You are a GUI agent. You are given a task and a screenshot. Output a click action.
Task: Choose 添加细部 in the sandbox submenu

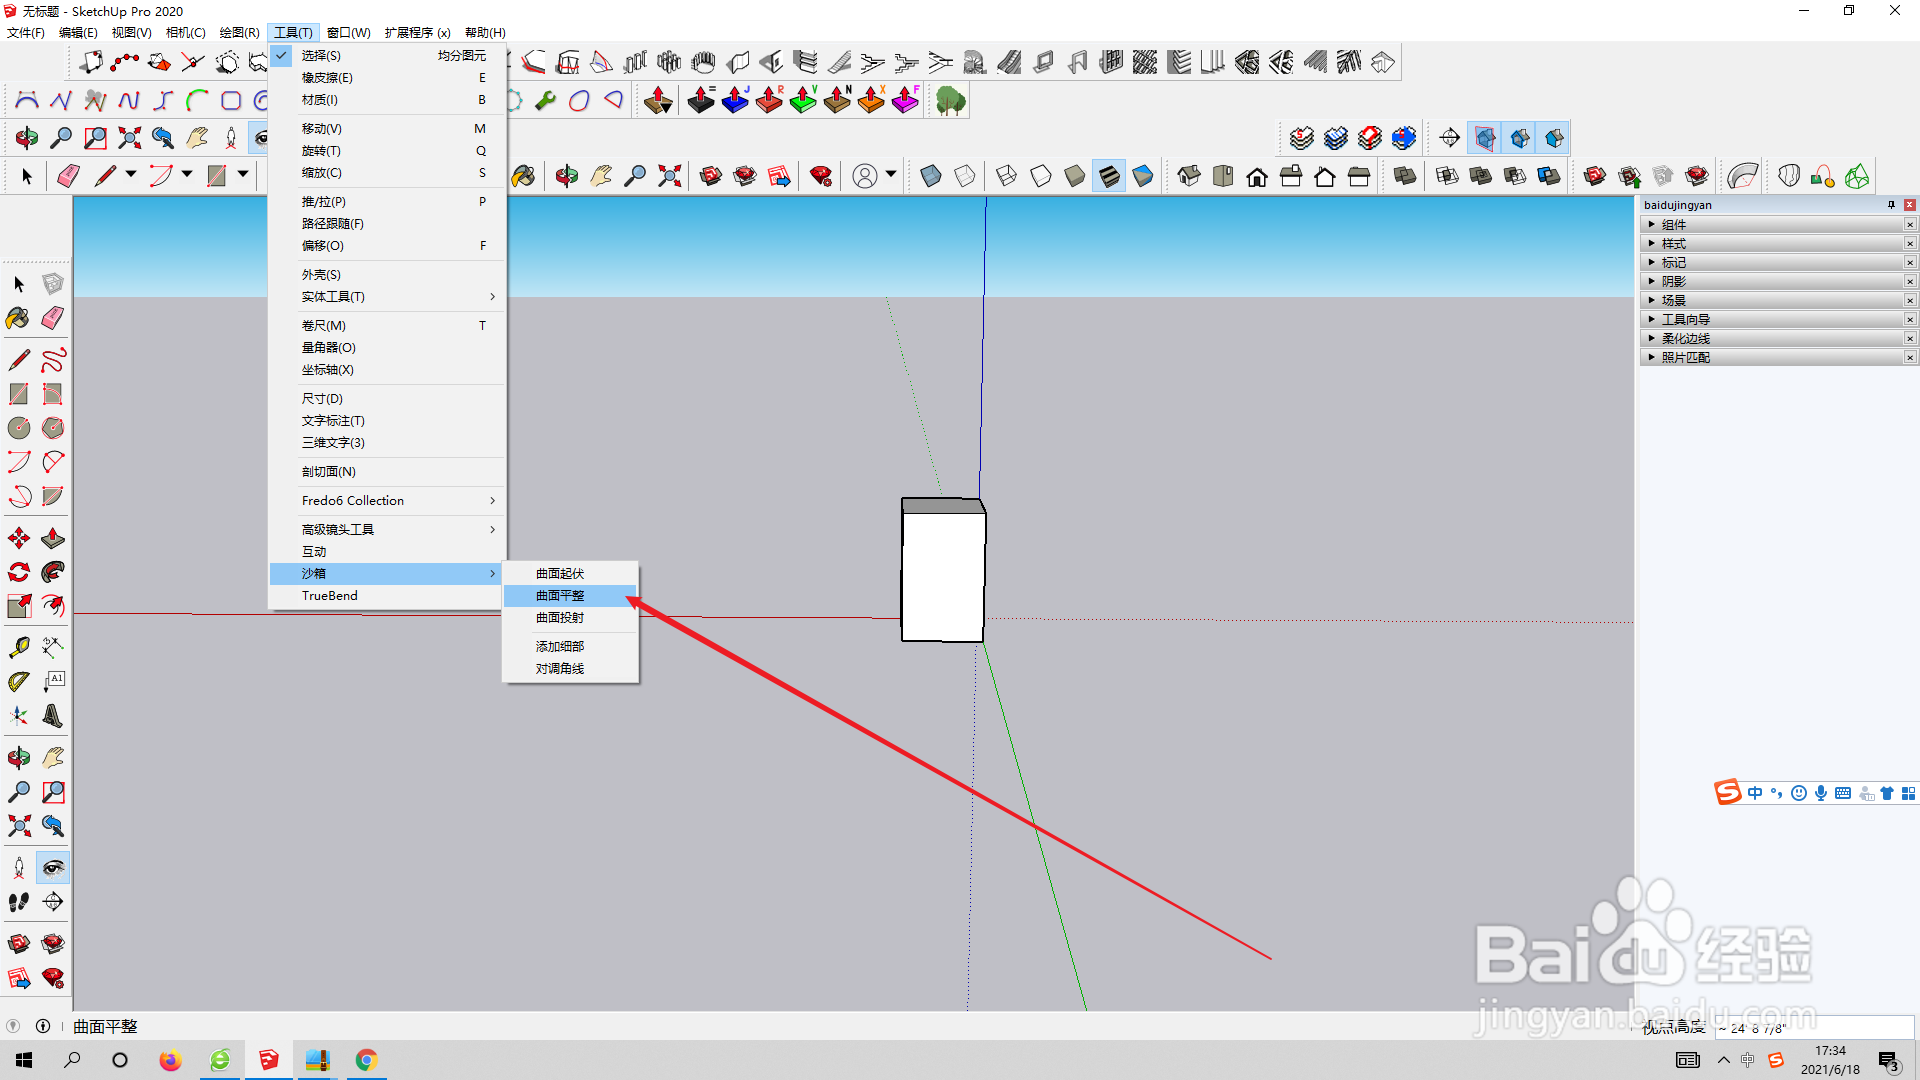570,647
